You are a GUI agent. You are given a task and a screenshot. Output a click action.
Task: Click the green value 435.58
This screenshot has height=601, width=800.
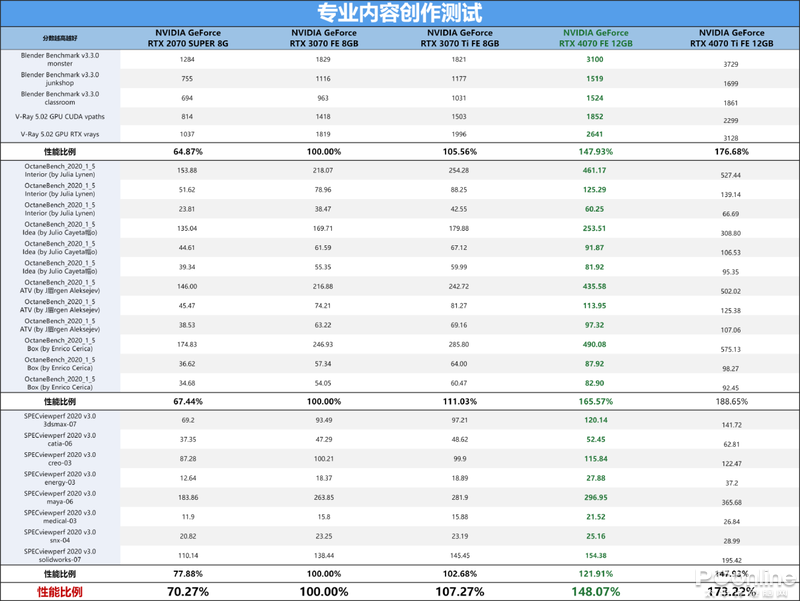pos(595,287)
